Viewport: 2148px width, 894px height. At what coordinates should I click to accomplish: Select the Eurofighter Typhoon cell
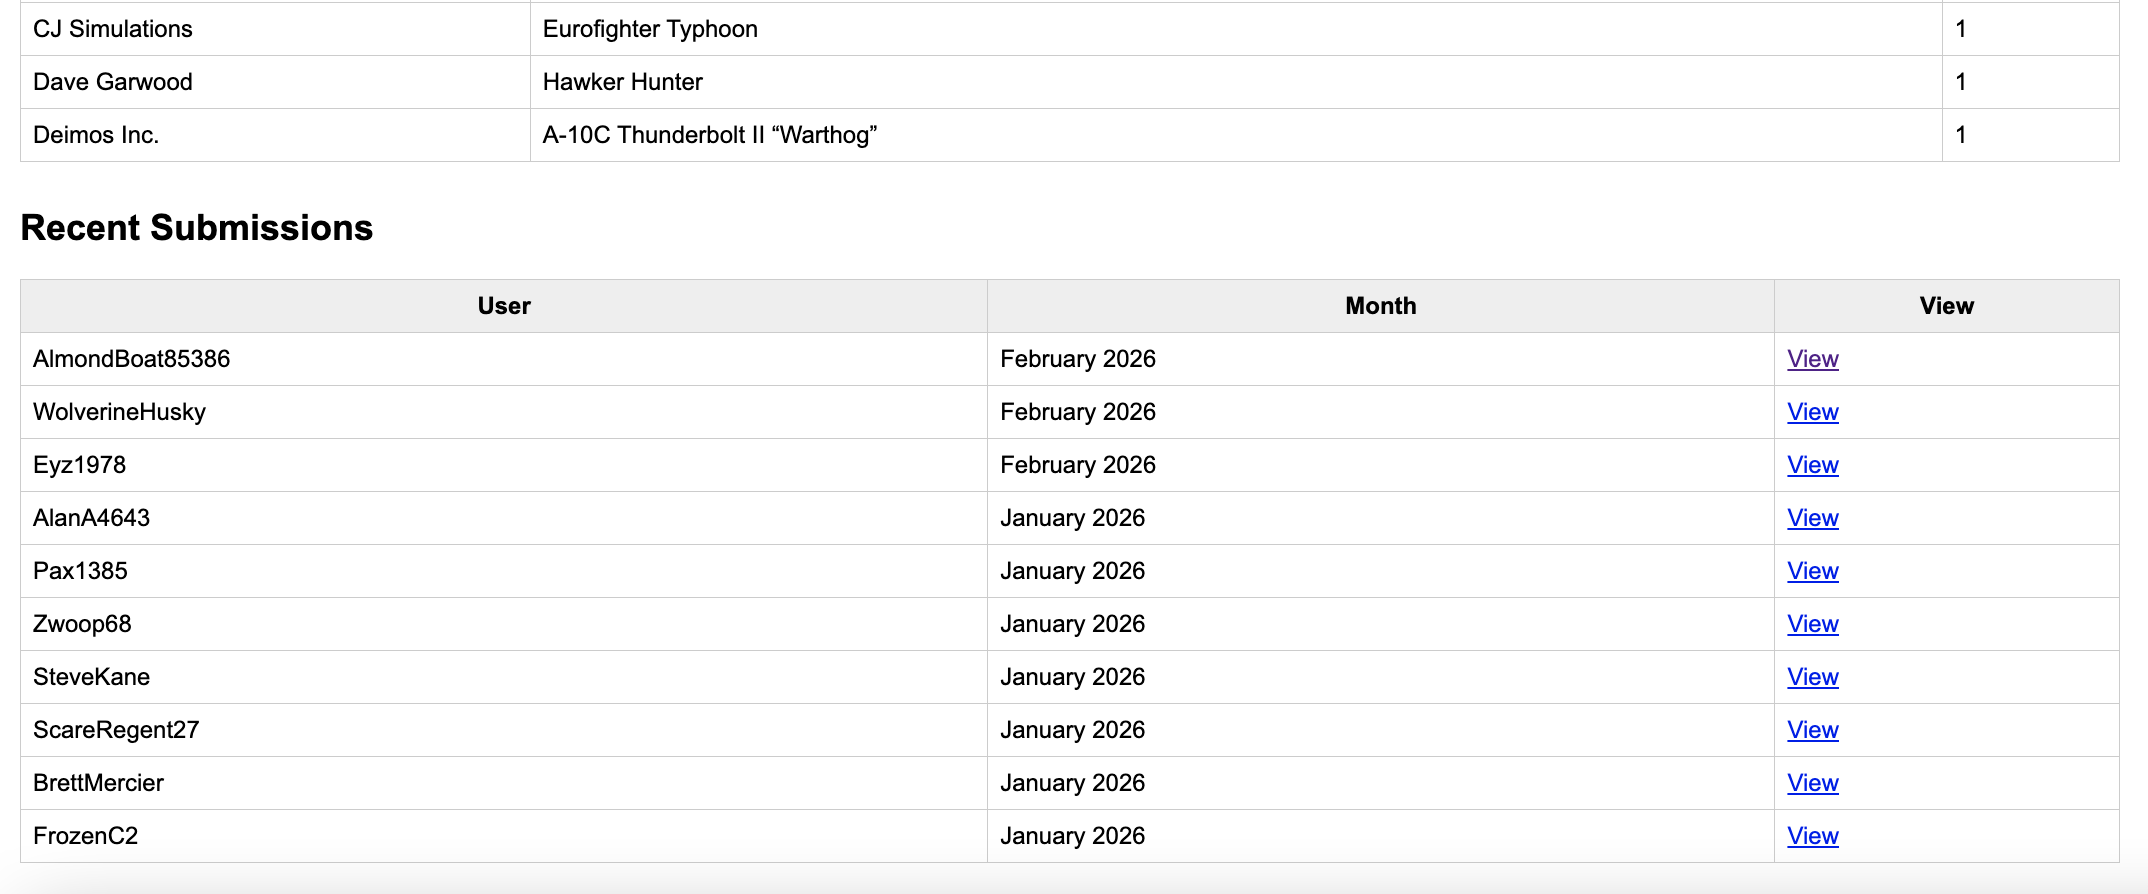[650, 29]
